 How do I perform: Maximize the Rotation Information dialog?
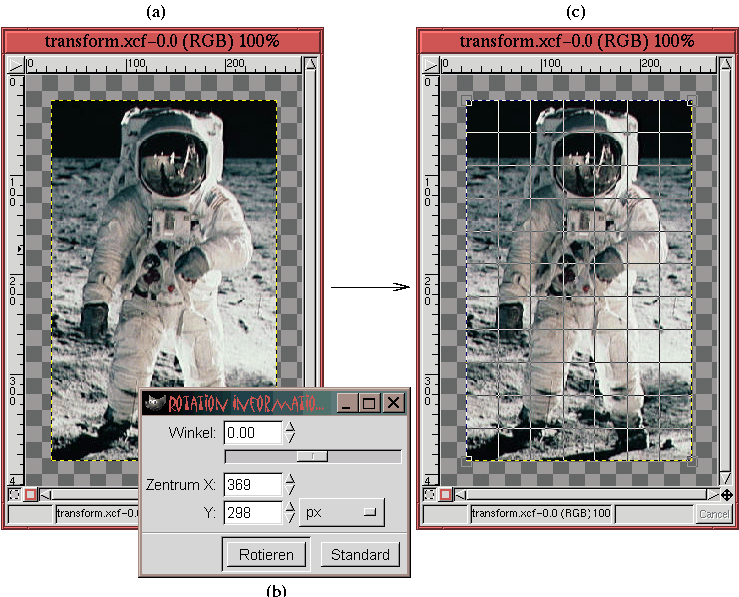click(x=369, y=403)
